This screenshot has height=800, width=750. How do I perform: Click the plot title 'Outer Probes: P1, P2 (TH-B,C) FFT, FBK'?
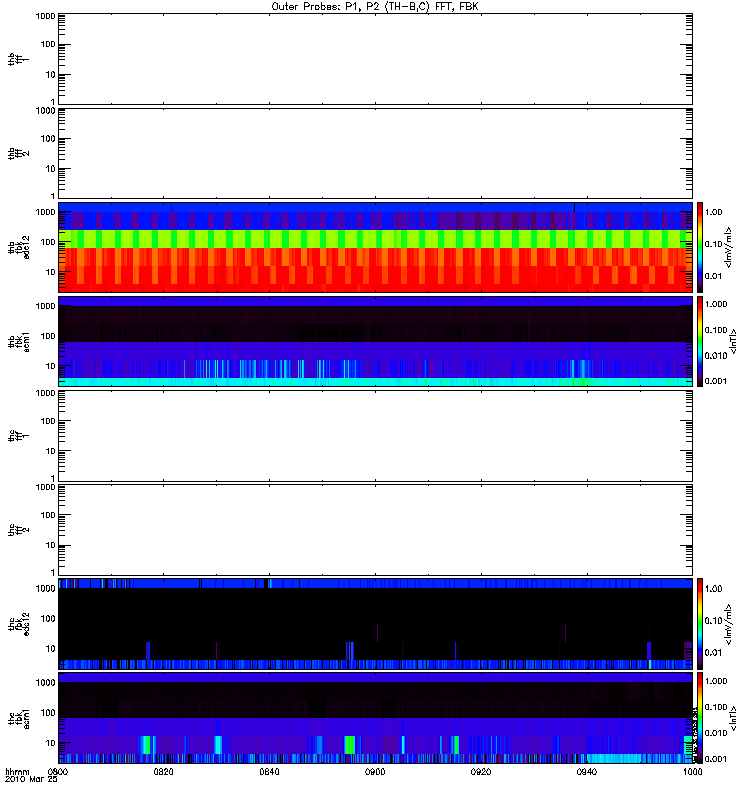(375, 7)
